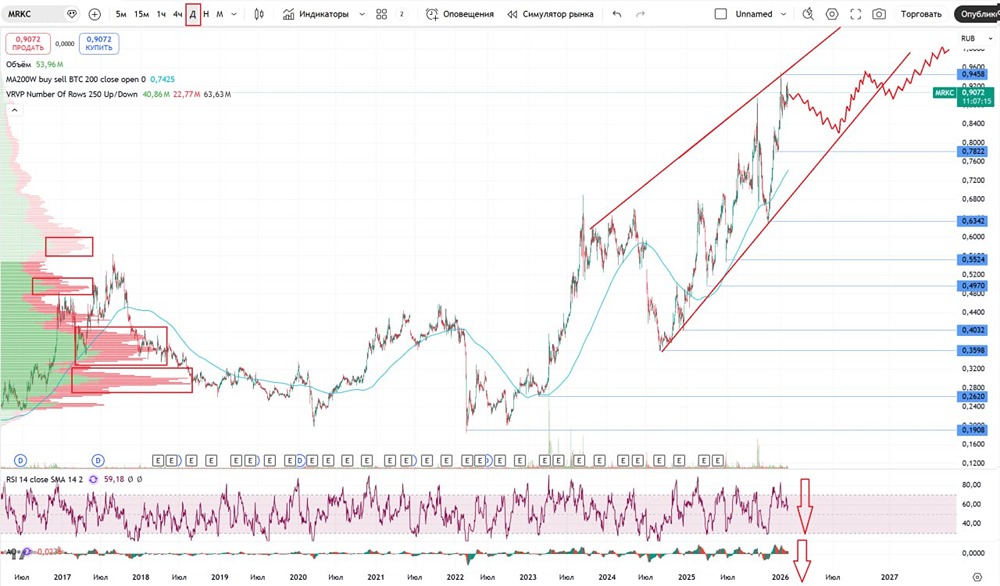Collapse the indicator legend with the chevron arrow
Screen dimensions: 1000x586
14,110
